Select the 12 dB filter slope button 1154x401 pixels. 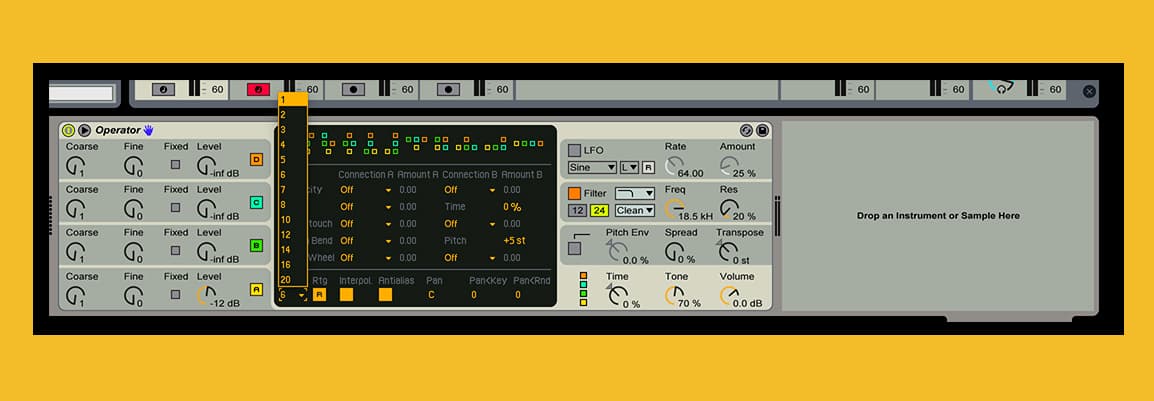576,210
